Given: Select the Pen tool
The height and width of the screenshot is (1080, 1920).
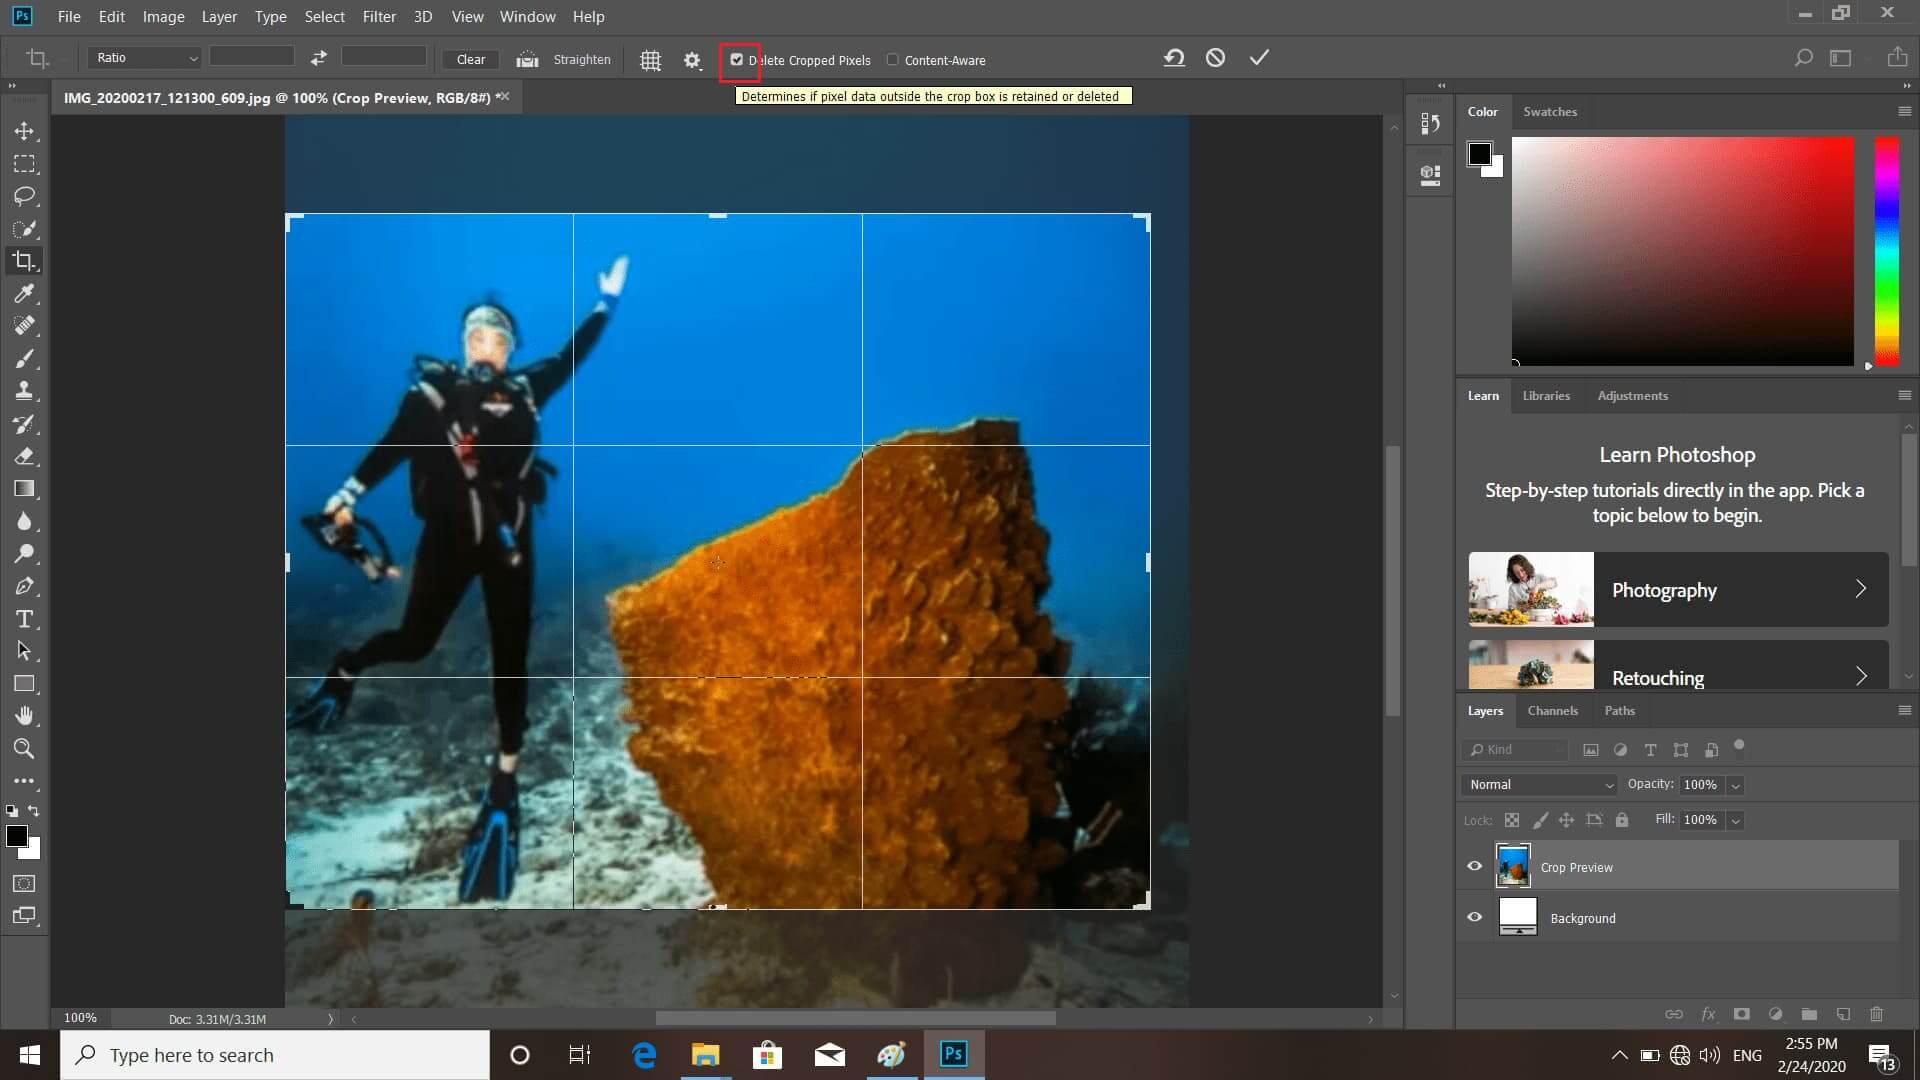Looking at the screenshot, I should (x=24, y=586).
